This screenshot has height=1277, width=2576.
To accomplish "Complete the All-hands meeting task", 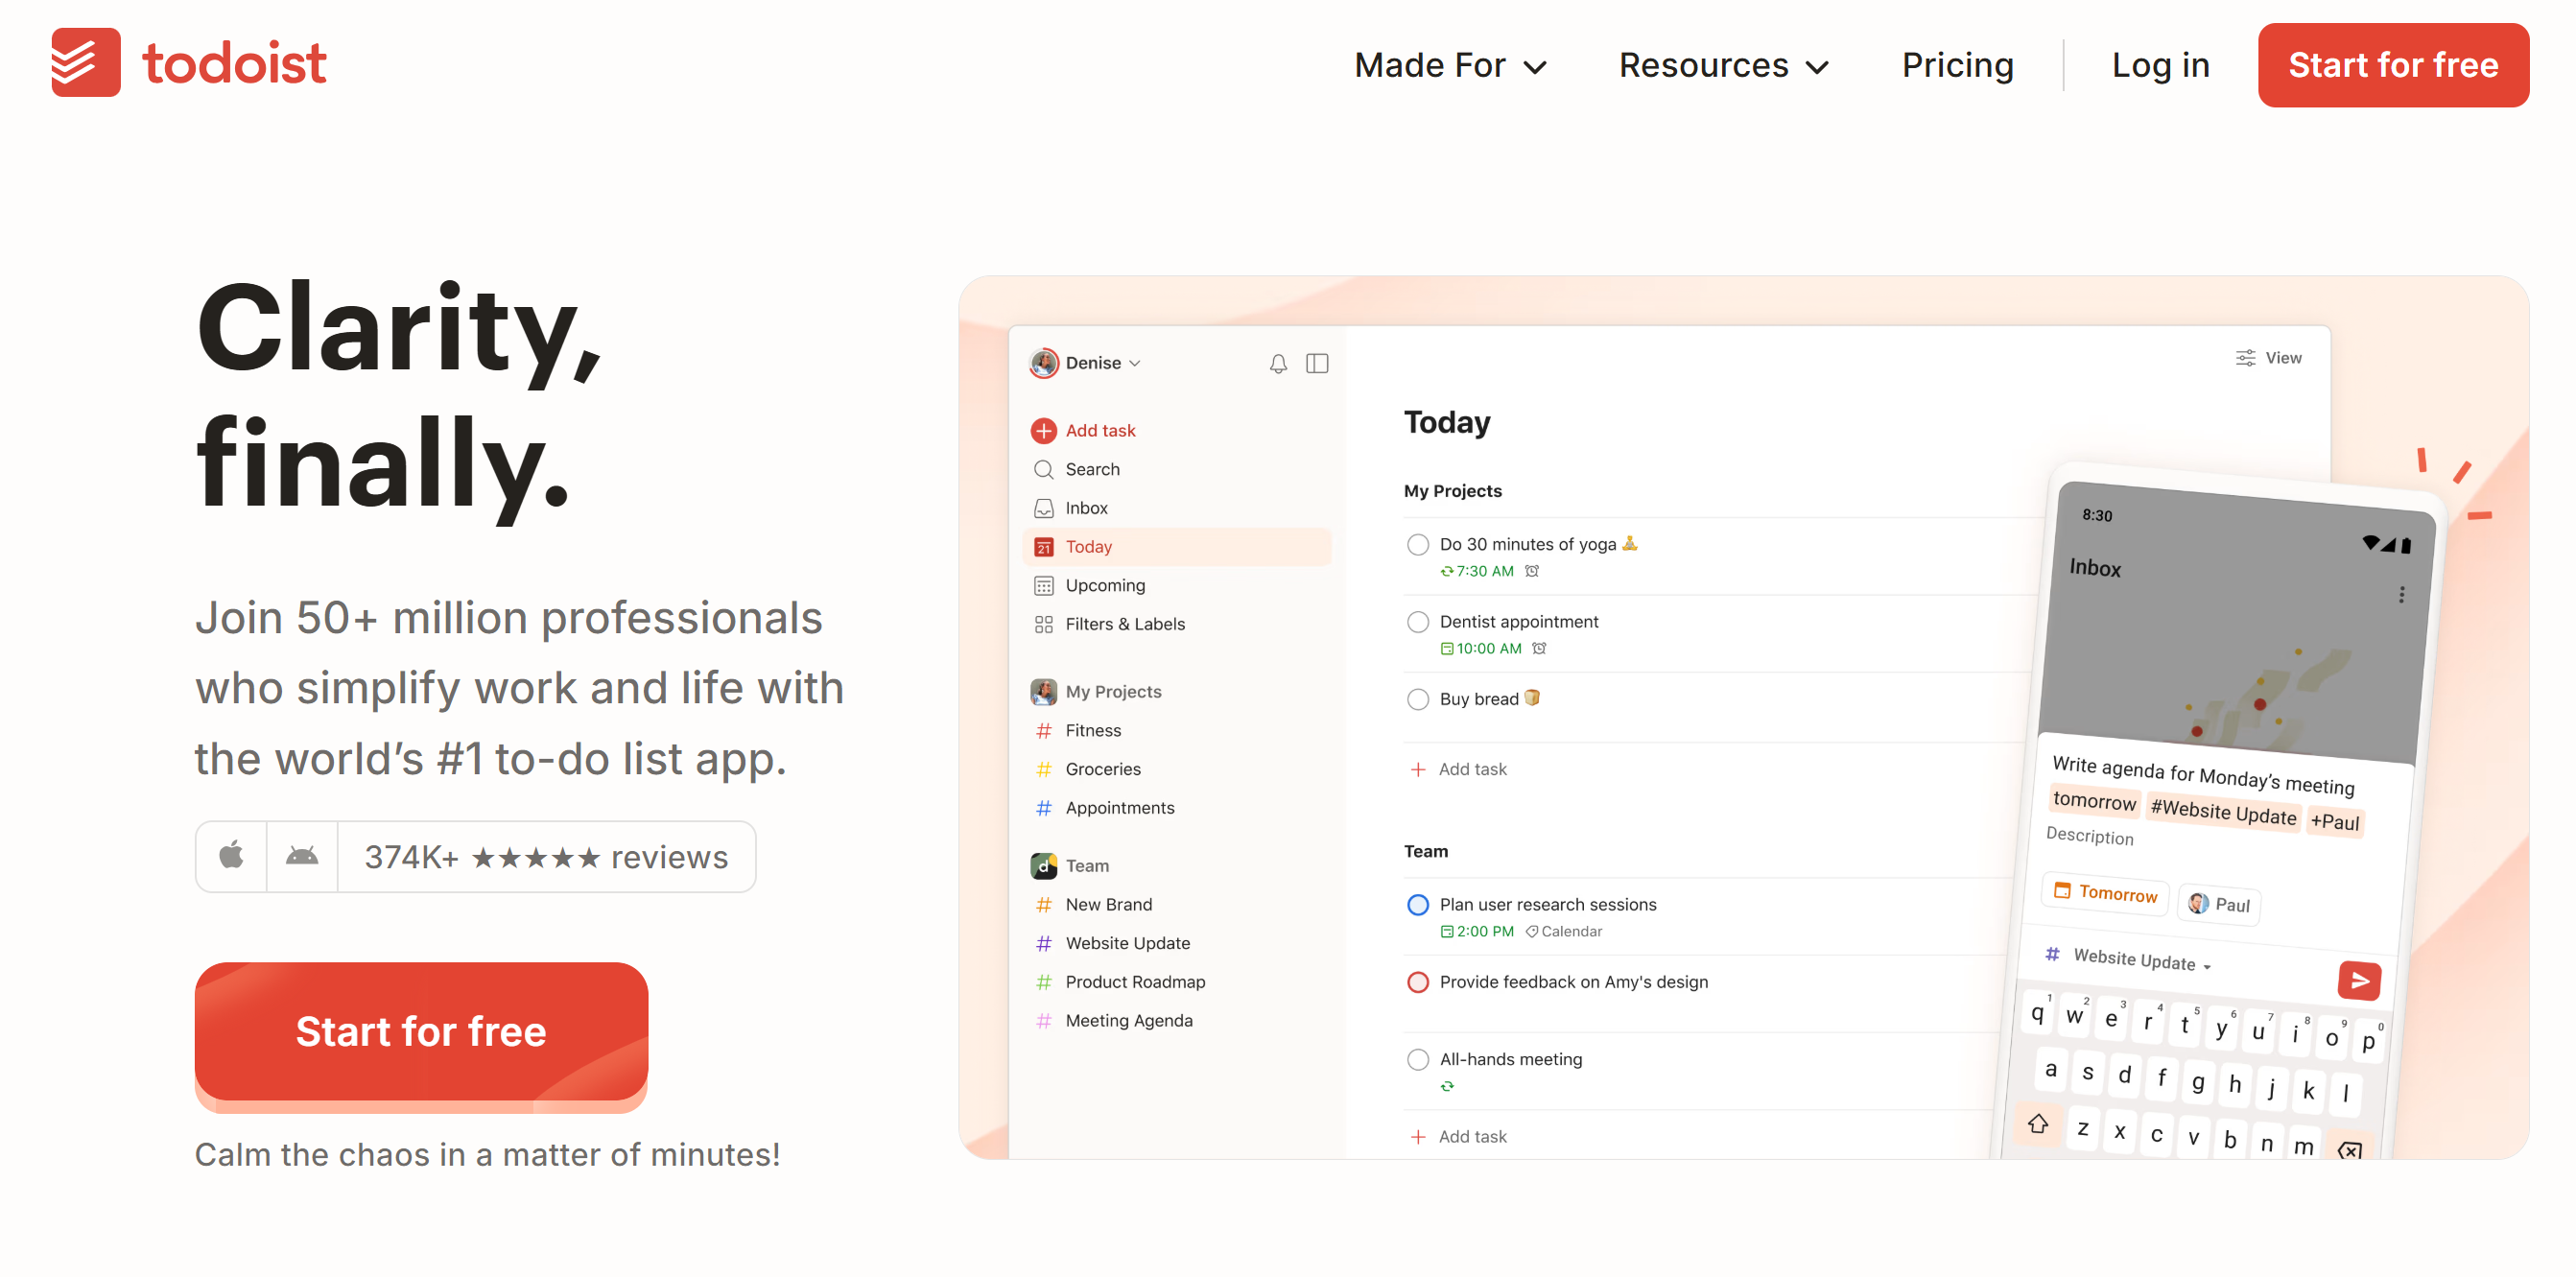I will tap(1417, 1060).
